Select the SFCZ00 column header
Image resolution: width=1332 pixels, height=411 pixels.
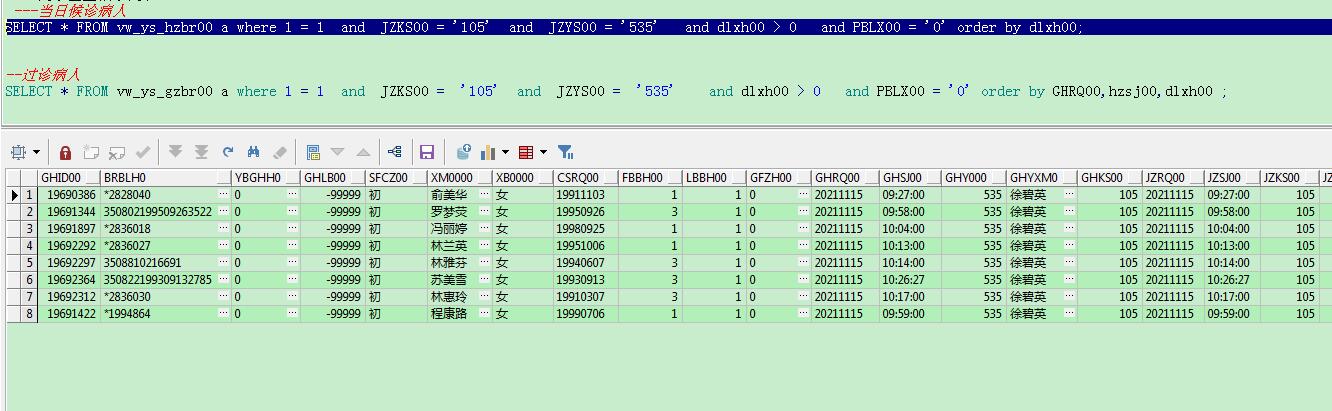coord(396,178)
